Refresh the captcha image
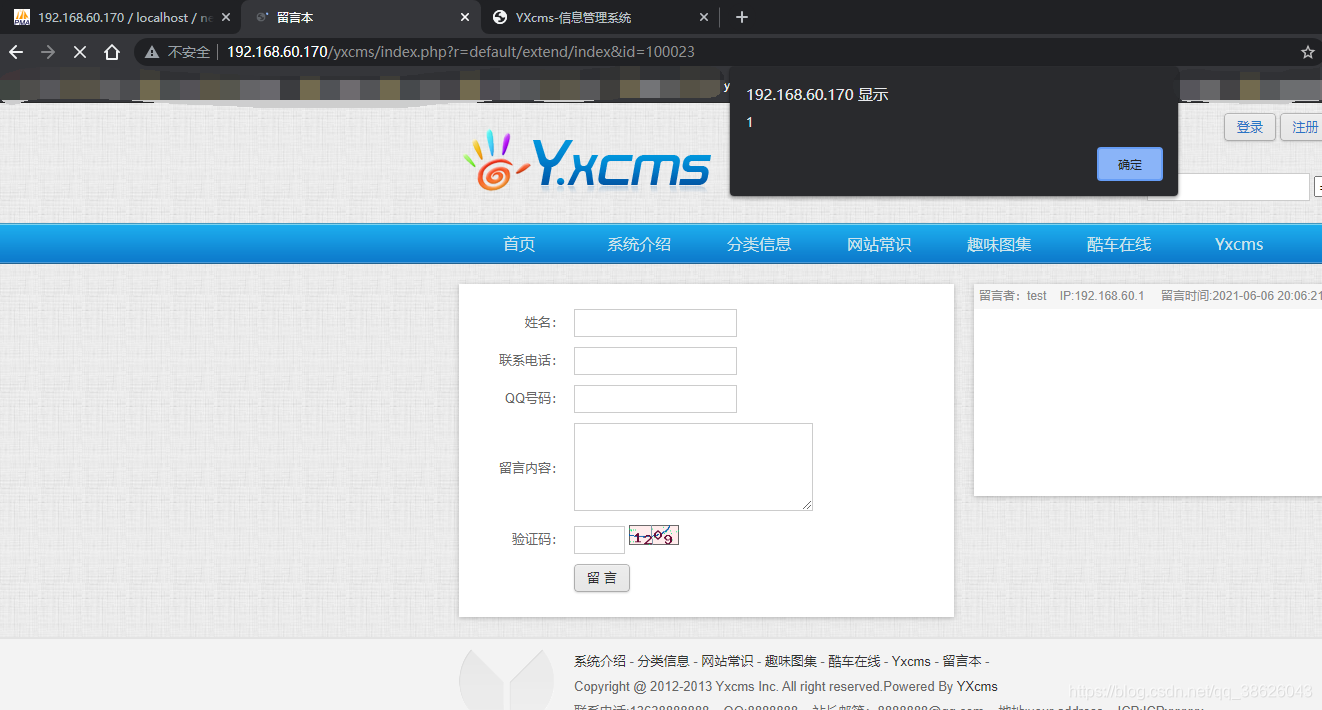Image resolution: width=1322 pixels, height=710 pixels. 654,535
